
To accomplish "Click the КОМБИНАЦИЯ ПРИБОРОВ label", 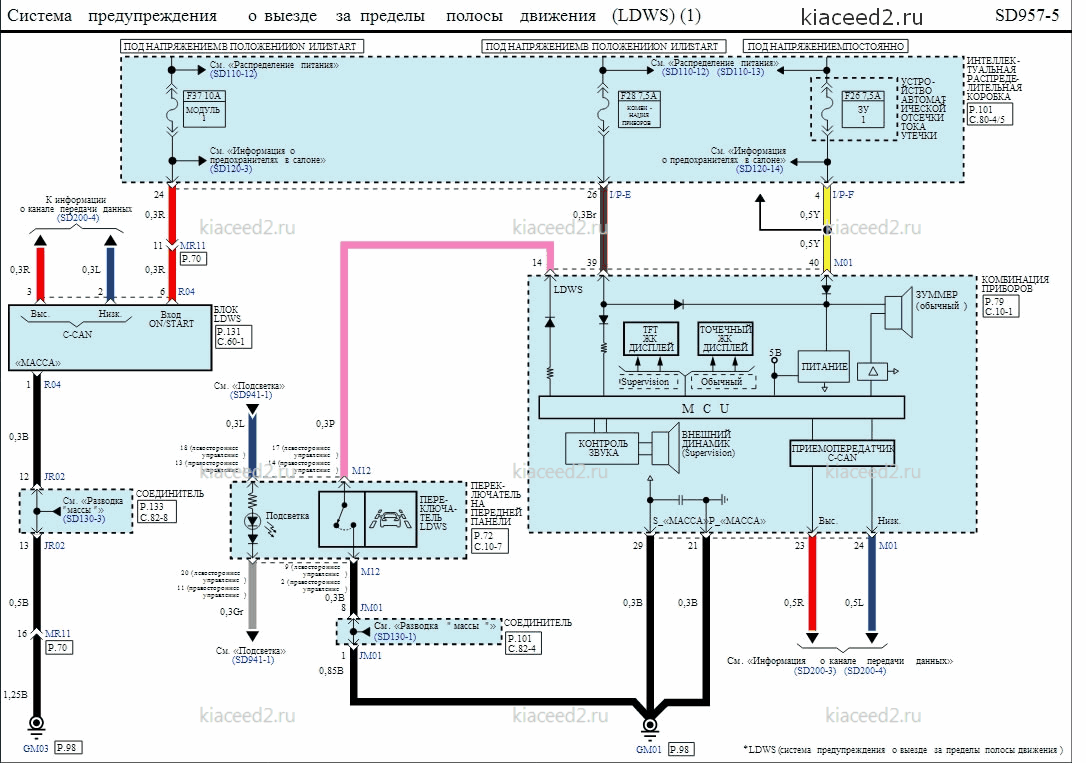I will [1015, 284].
